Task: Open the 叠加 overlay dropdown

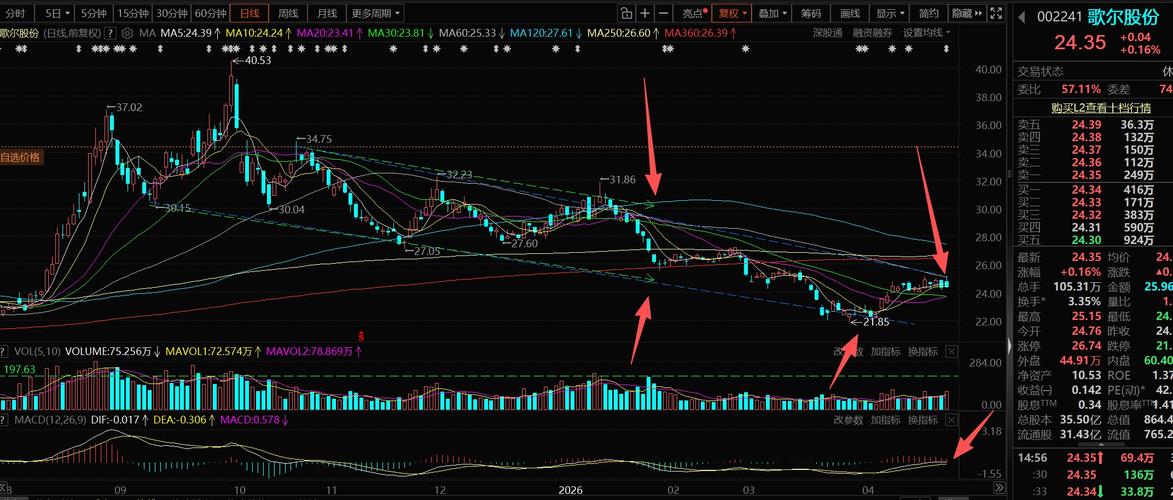Action: click(773, 13)
